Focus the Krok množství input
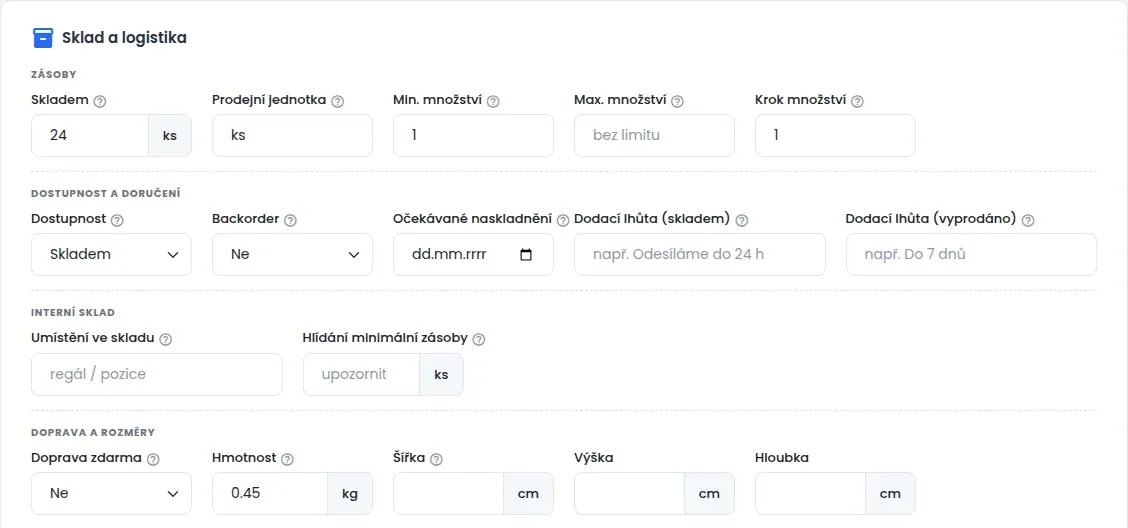Viewport: 1128px width, 528px height. pos(835,135)
